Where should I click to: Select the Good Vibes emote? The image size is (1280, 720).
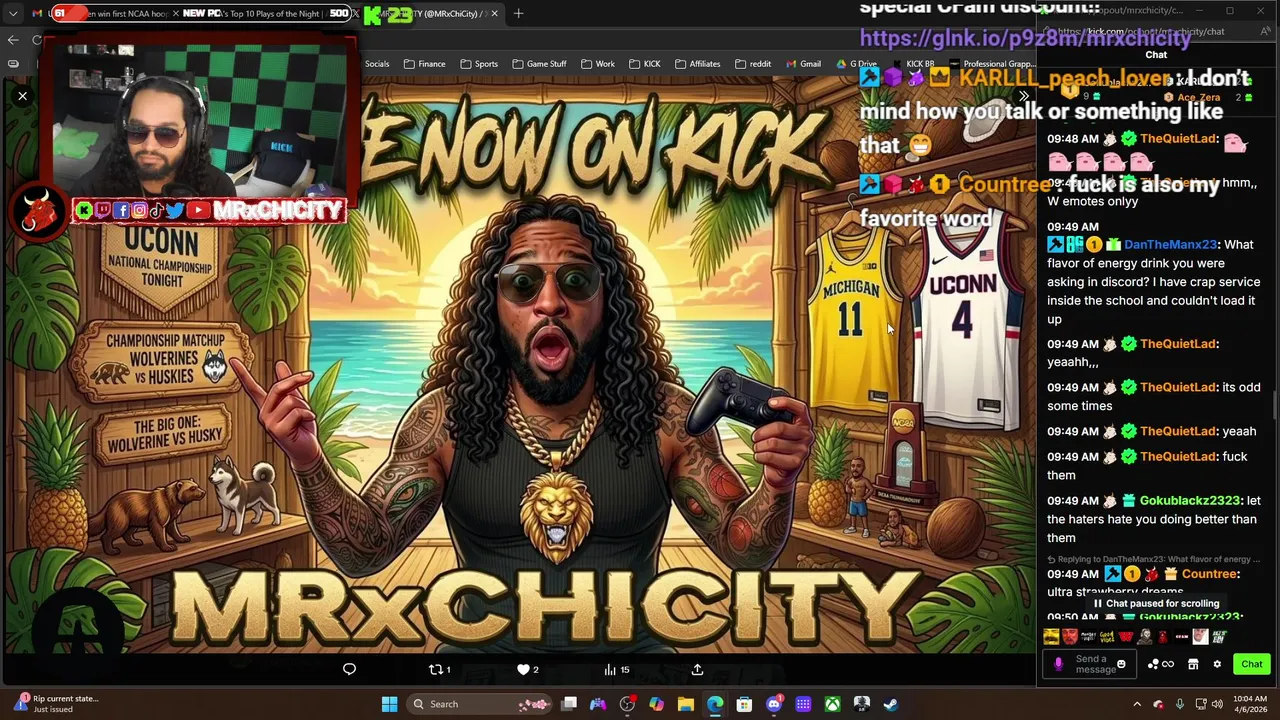[x=1107, y=636]
